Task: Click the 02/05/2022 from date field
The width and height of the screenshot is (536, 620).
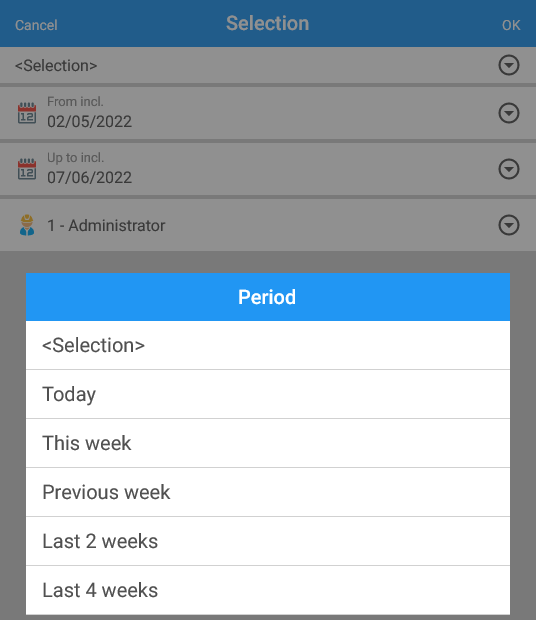Action: point(268,113)
